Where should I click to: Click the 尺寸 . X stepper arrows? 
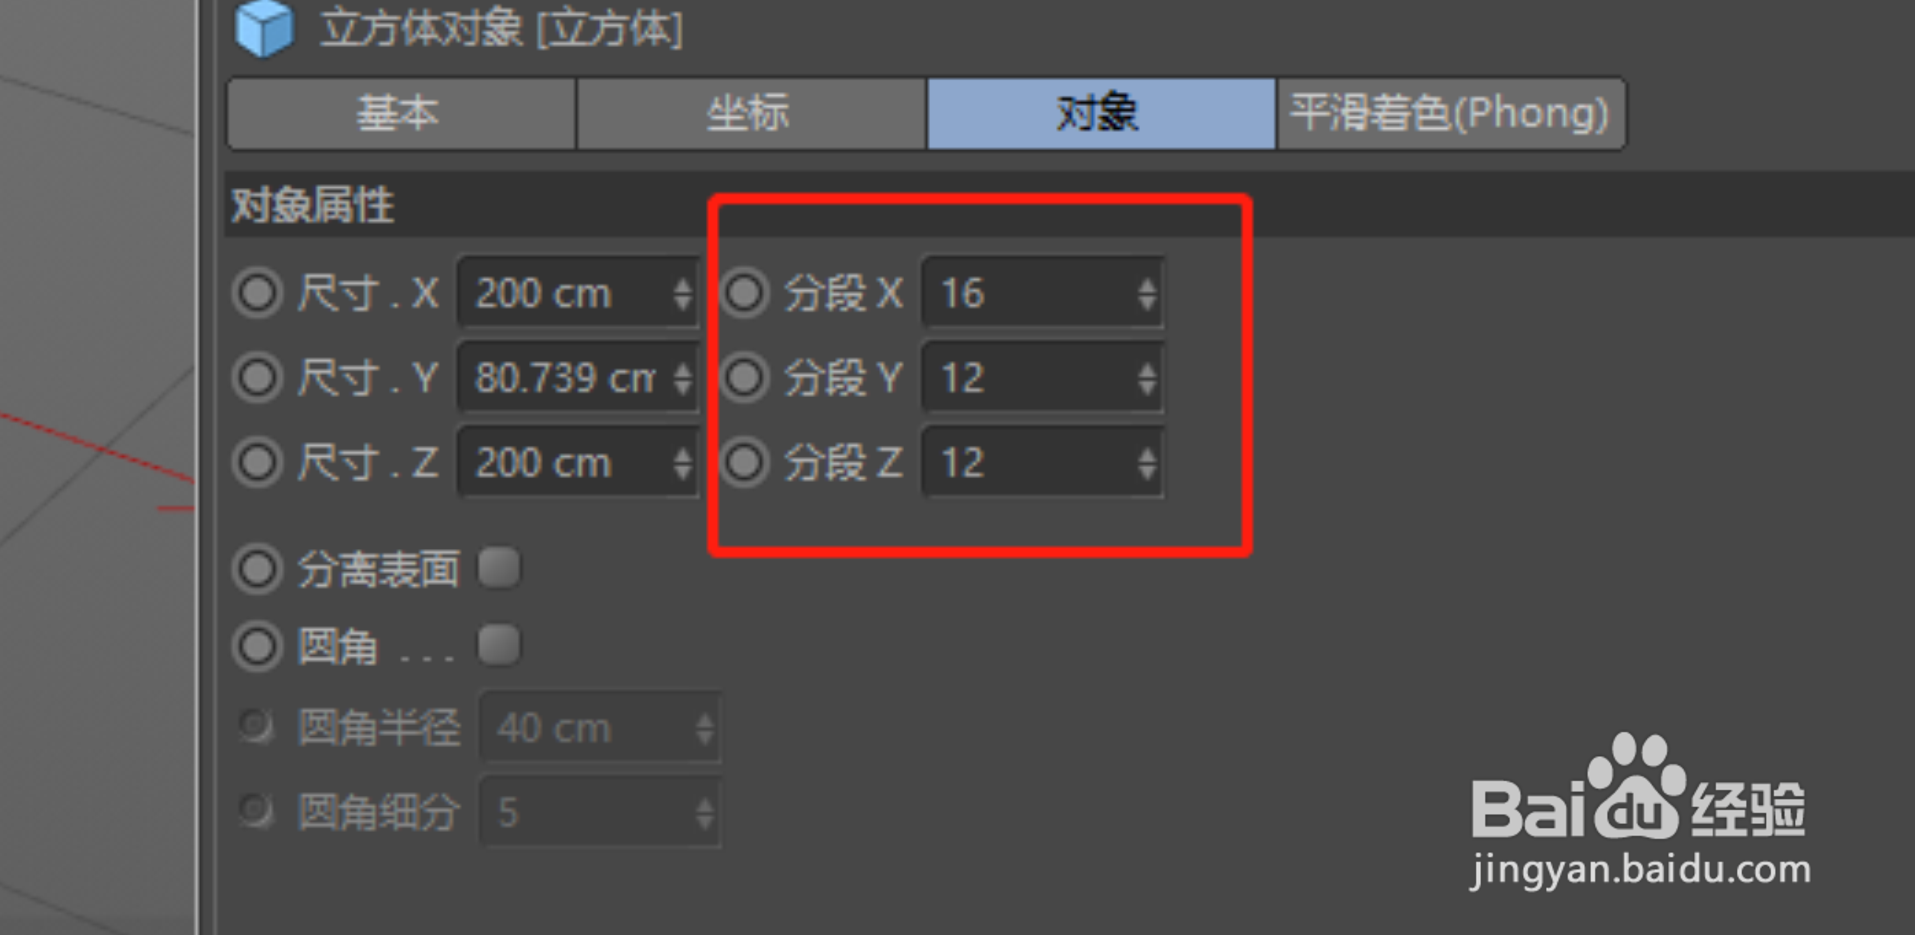682,293
